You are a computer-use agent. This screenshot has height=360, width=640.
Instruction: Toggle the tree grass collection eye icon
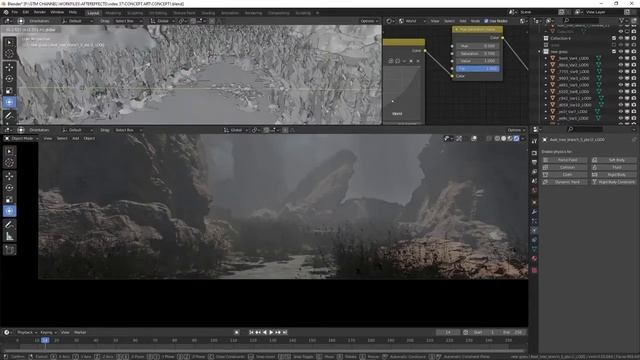621,51
